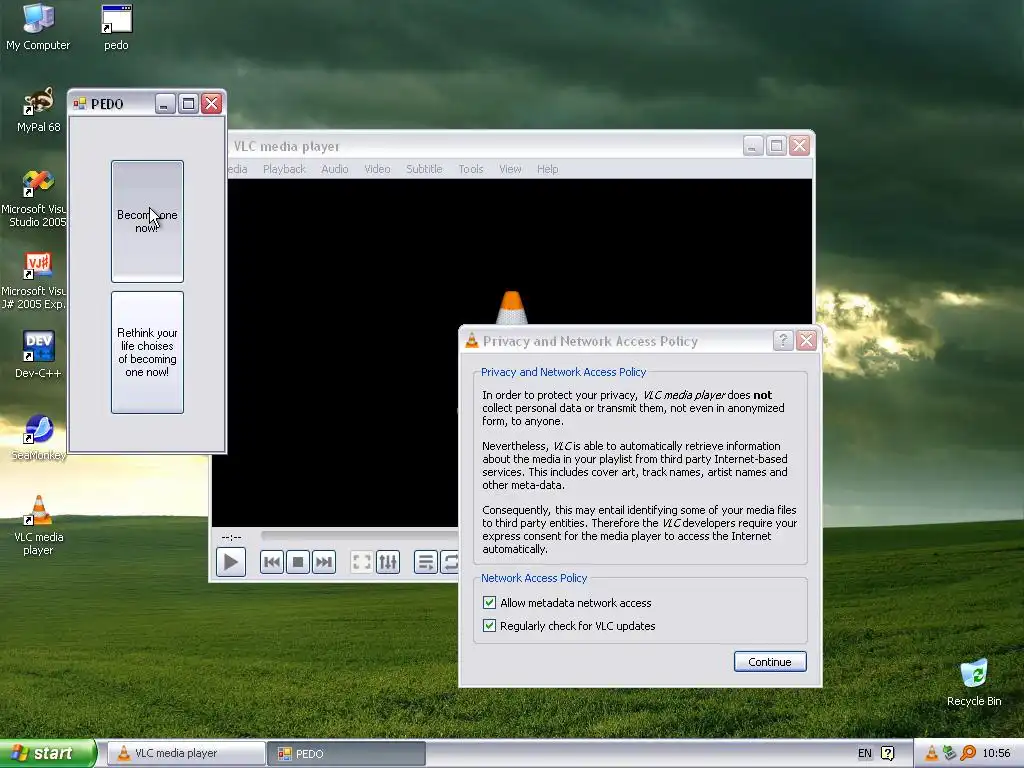
Task: Select the Dev-C++ desktop icon
Action: coord(38,355)
